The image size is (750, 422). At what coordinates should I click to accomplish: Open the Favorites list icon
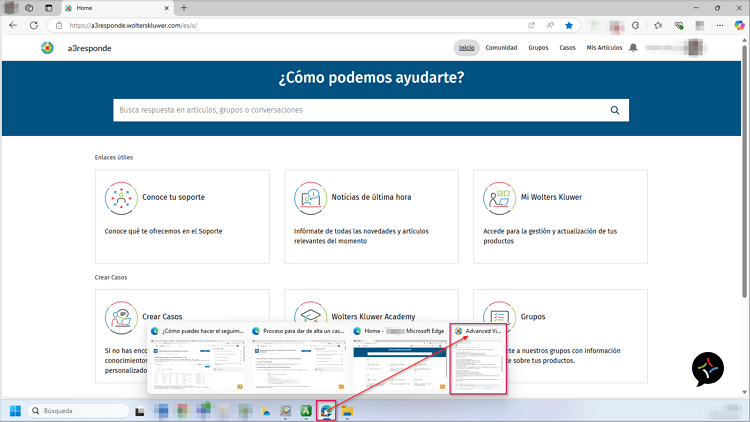[658, 25]
